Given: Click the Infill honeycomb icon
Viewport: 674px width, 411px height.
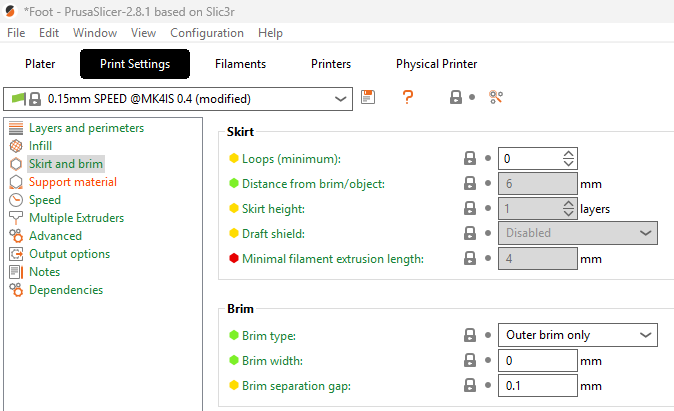Looking at the screenshot, I should [16, 146].
